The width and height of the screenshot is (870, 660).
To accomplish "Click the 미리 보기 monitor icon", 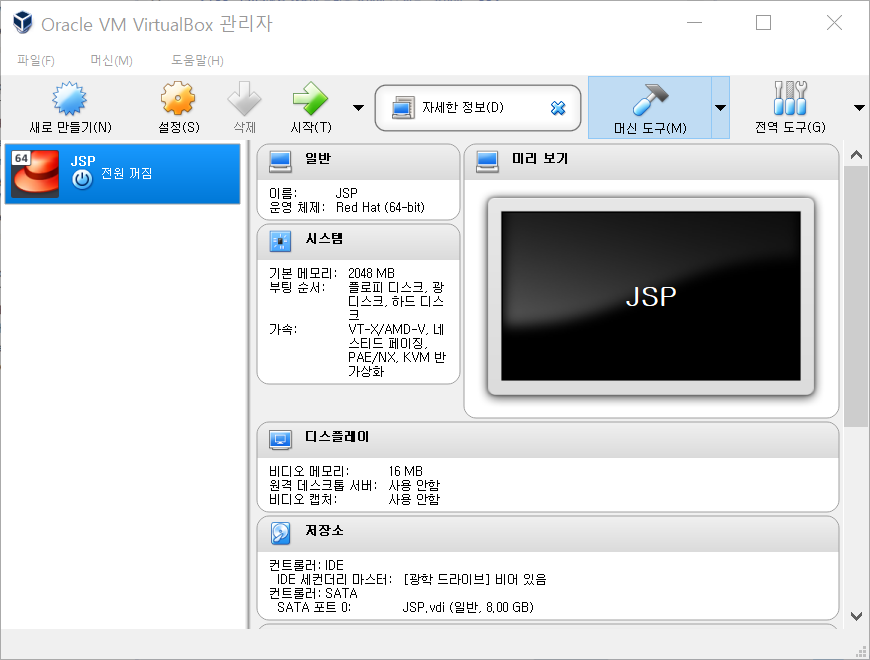I will 487,161.
